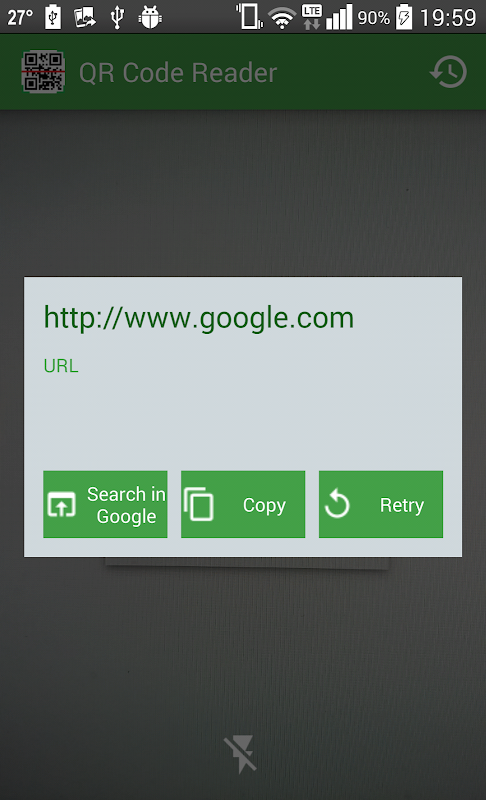This screenshot has width=486, height=800.
Task: Tap the Android debug bug icon
Action: tap(150, 17)
